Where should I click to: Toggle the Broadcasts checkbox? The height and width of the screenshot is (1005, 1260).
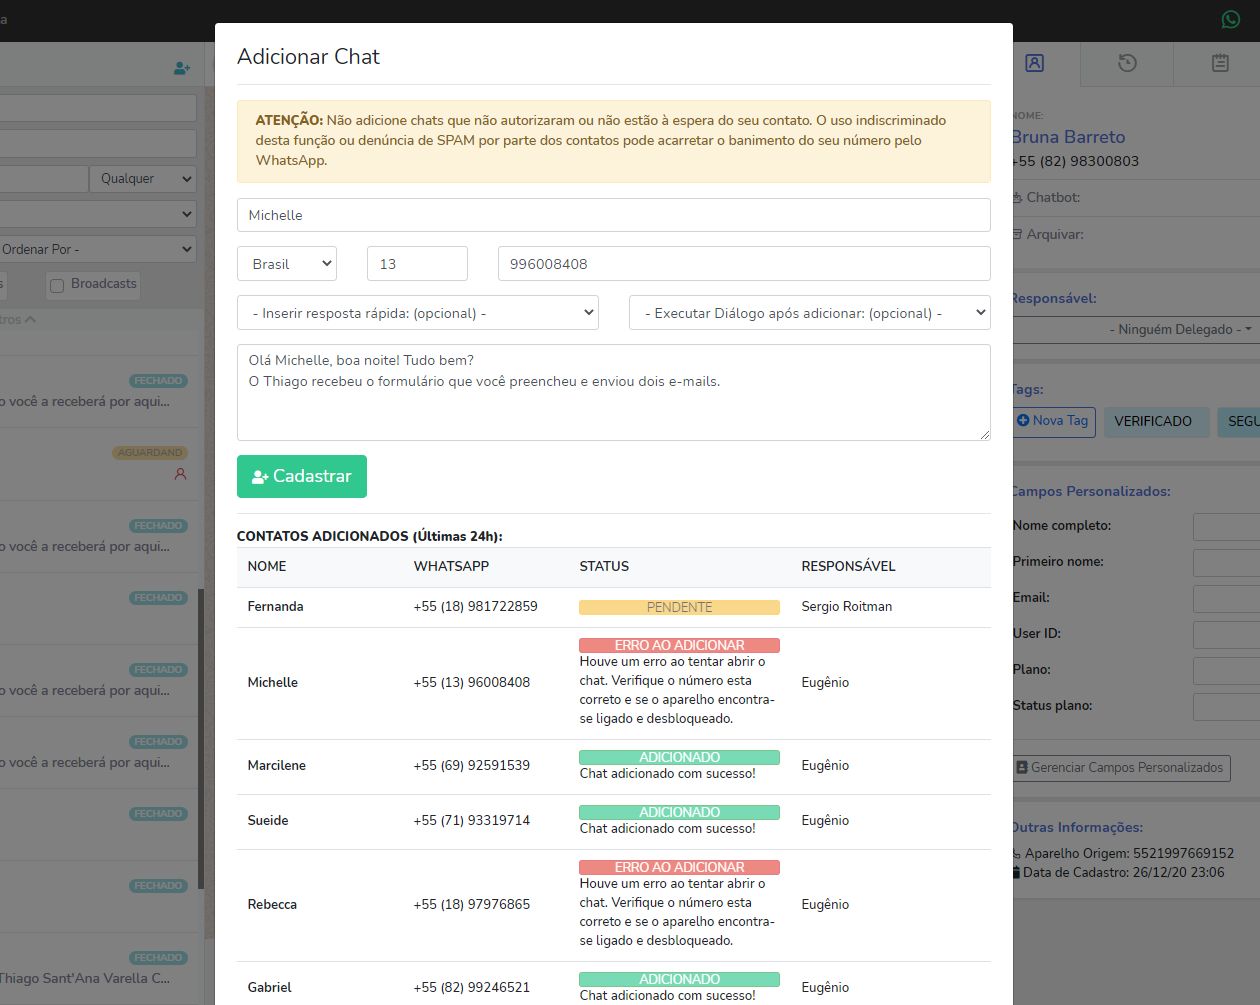click(57, 286)
